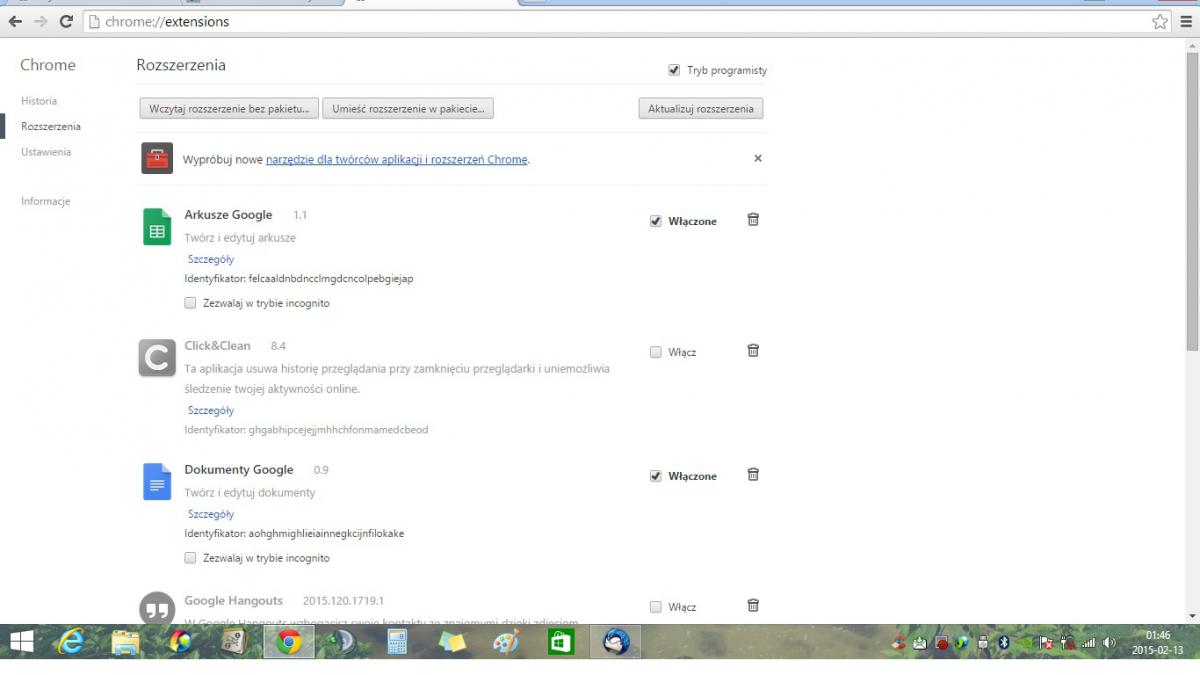This screenshot has height=675, width=1200.
Task: Click the power plug battery tray icon
Action: (x=1068, y=642)
